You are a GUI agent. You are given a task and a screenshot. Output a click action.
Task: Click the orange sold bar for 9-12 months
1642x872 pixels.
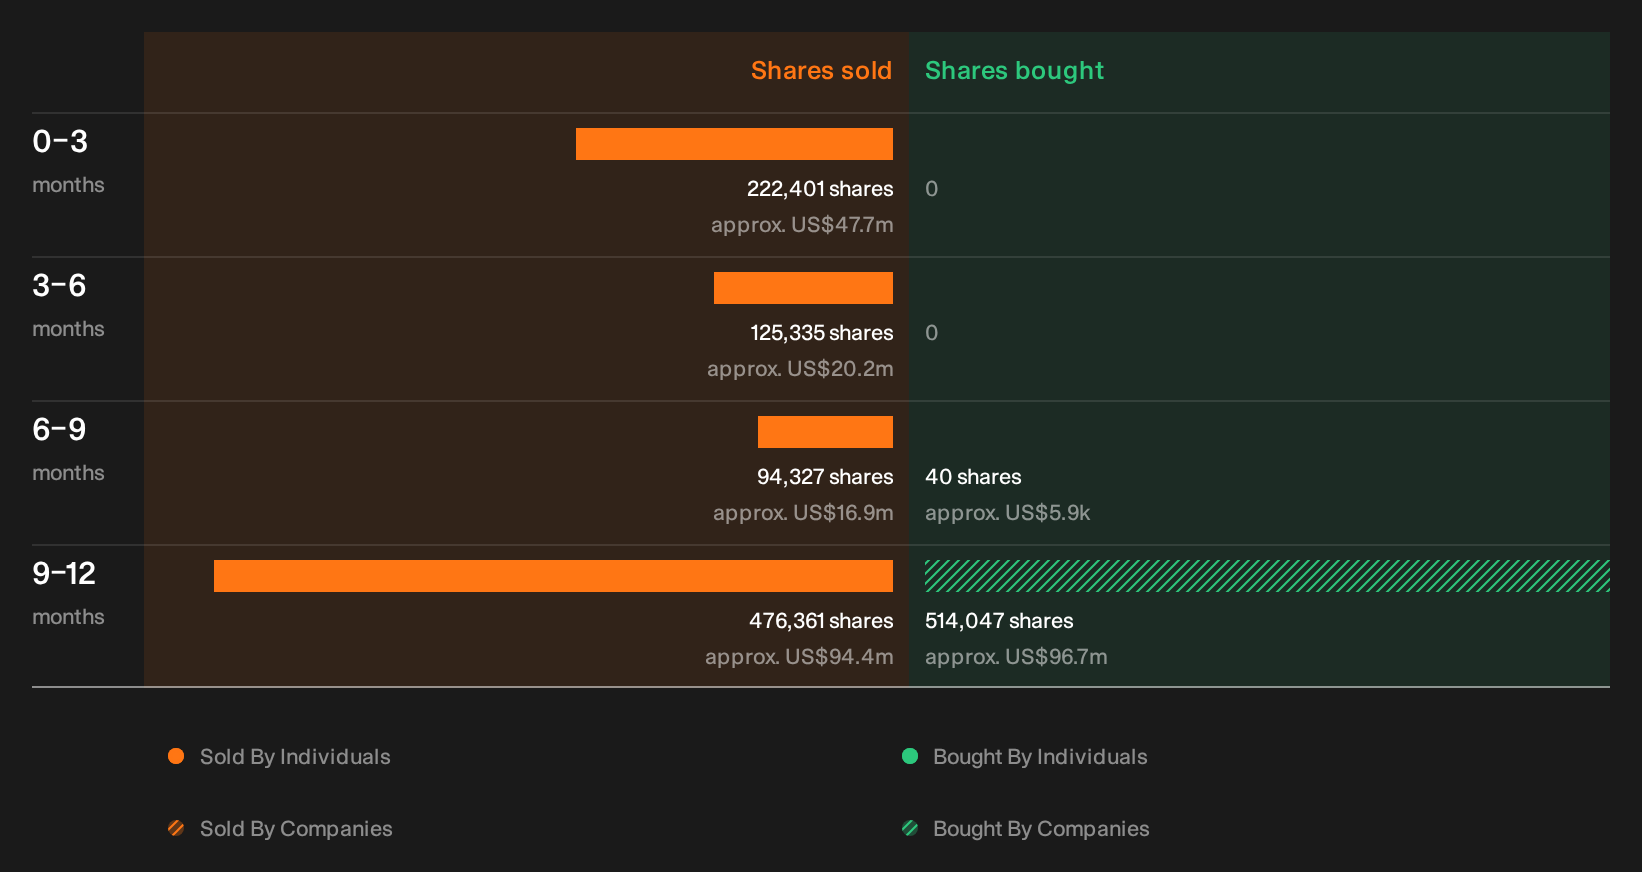point(553,576)
